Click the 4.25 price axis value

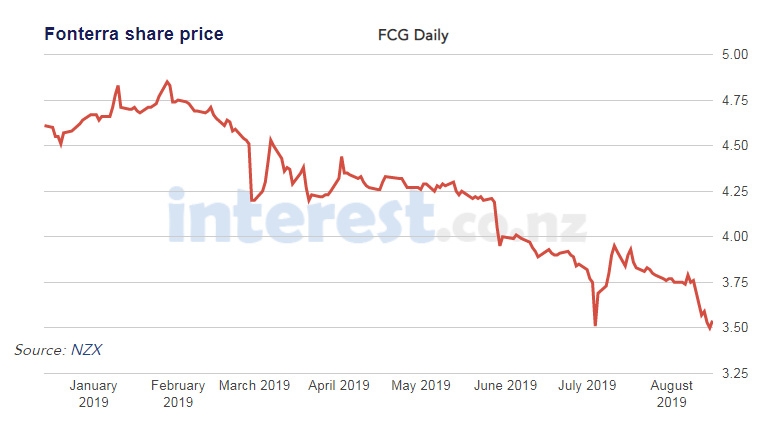(735, 191)
